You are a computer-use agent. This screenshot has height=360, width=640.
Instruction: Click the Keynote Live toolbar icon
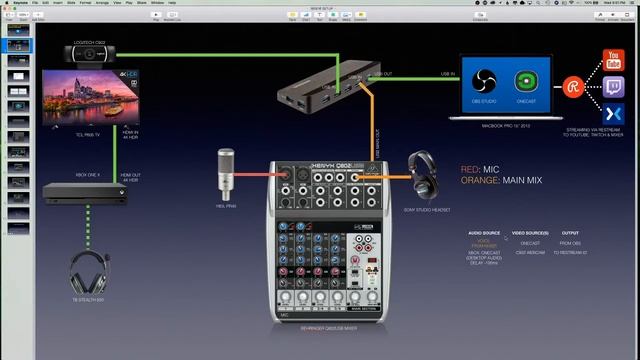click(x=172, y=16)
